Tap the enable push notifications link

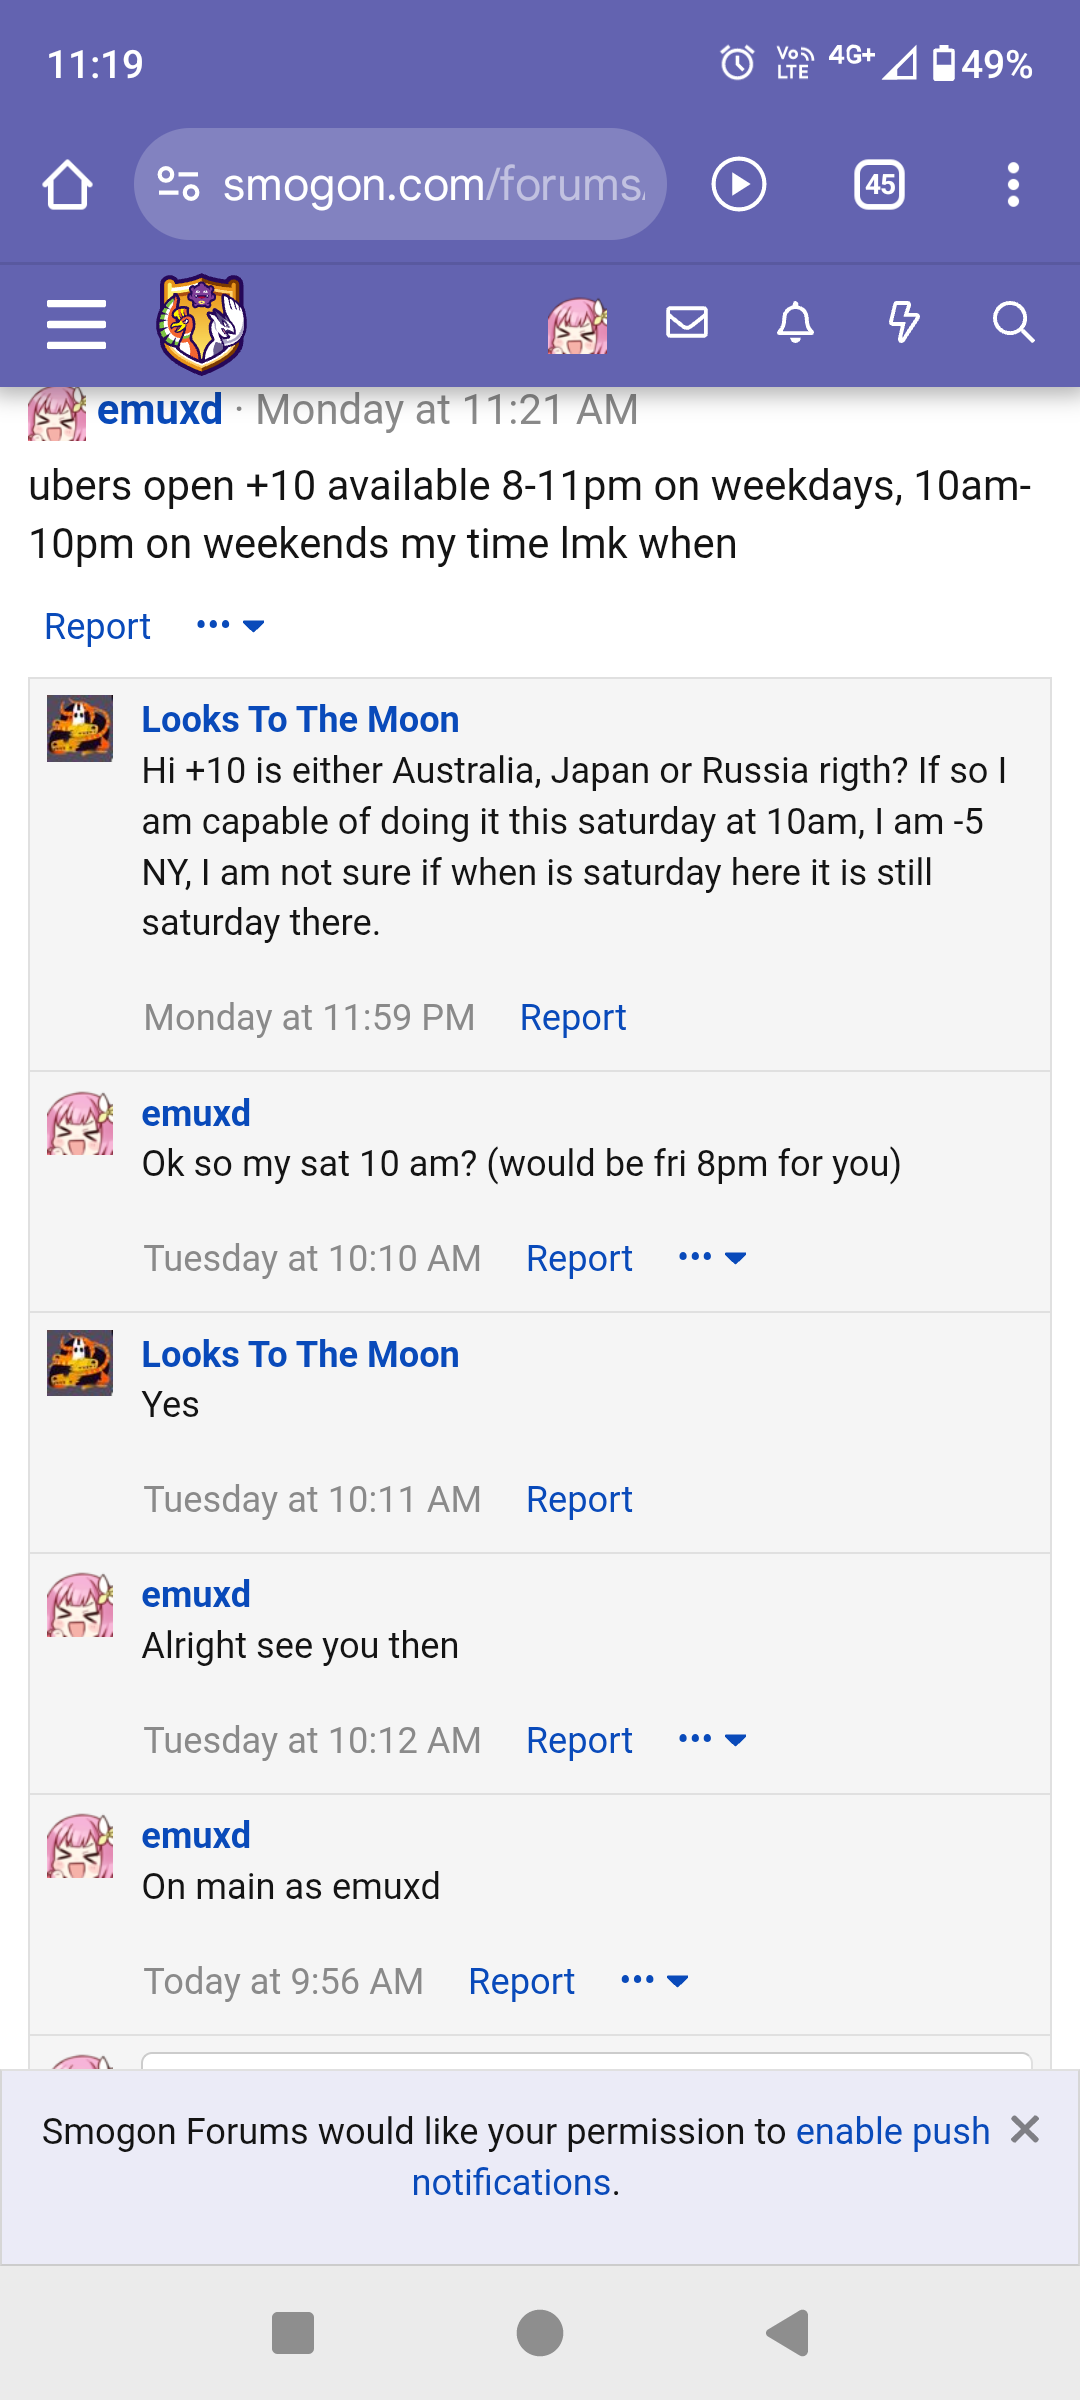701,2157
